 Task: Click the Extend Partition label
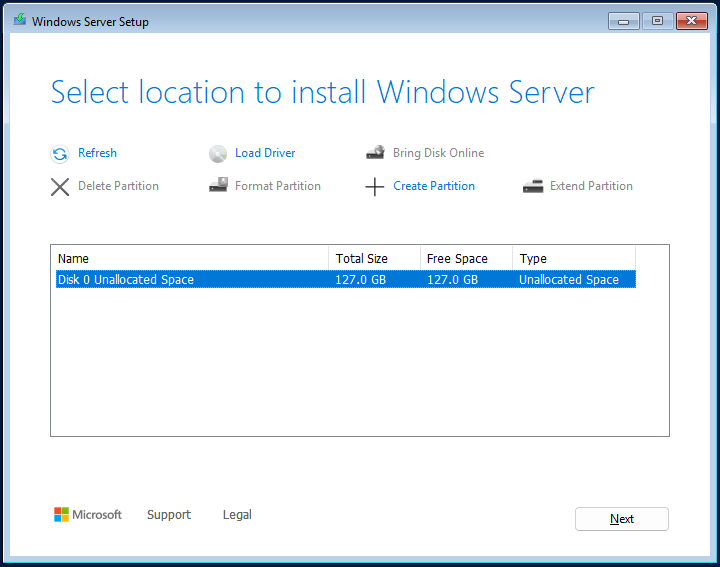click(x=591, y=186)
